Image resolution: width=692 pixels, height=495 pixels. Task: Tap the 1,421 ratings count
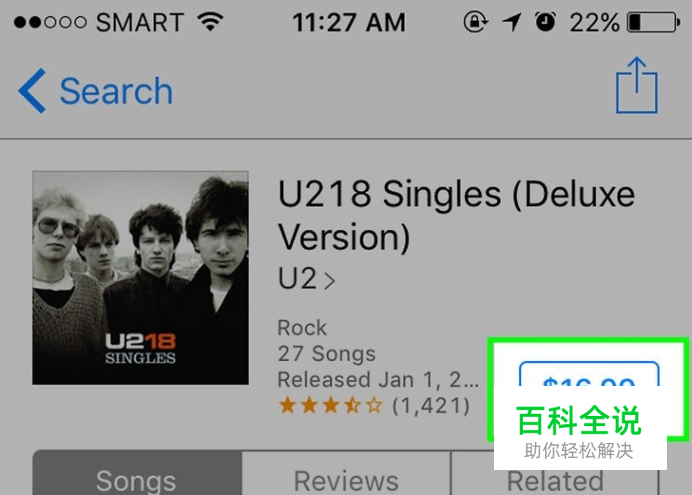pyautogui.click(x=431, y=405)
